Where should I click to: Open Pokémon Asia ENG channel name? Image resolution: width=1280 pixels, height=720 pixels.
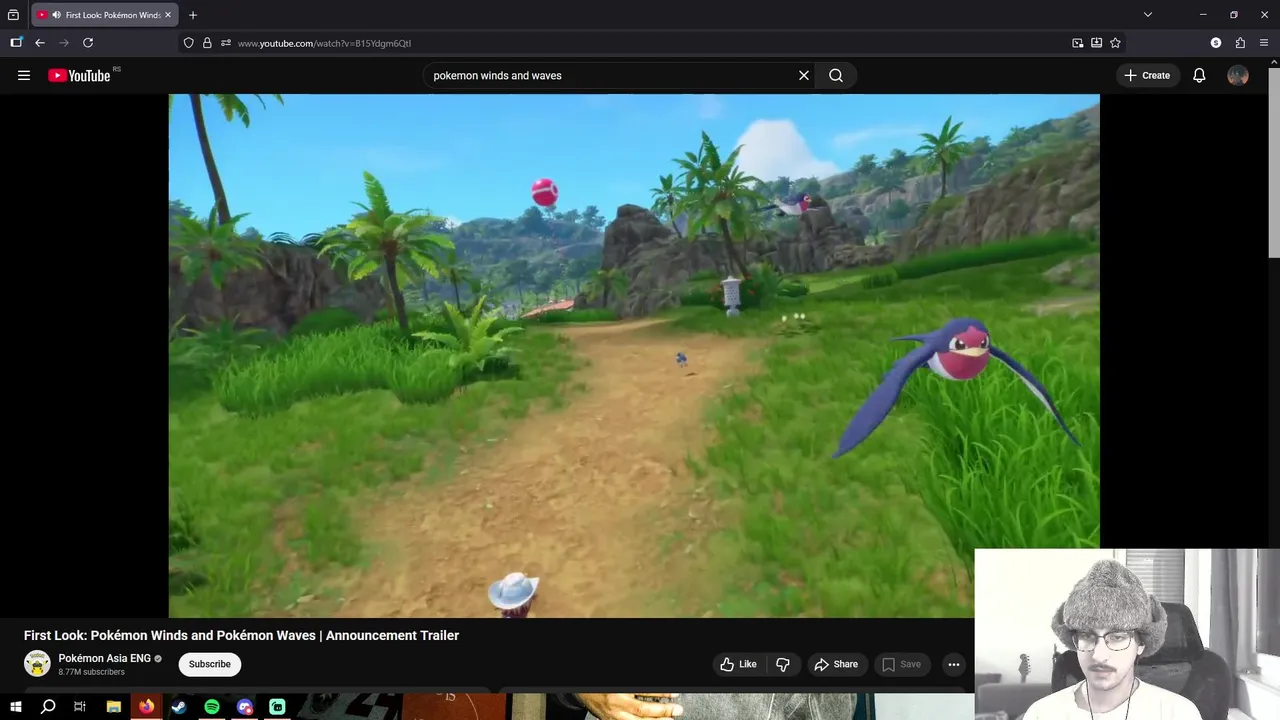(x=104, y=658)
